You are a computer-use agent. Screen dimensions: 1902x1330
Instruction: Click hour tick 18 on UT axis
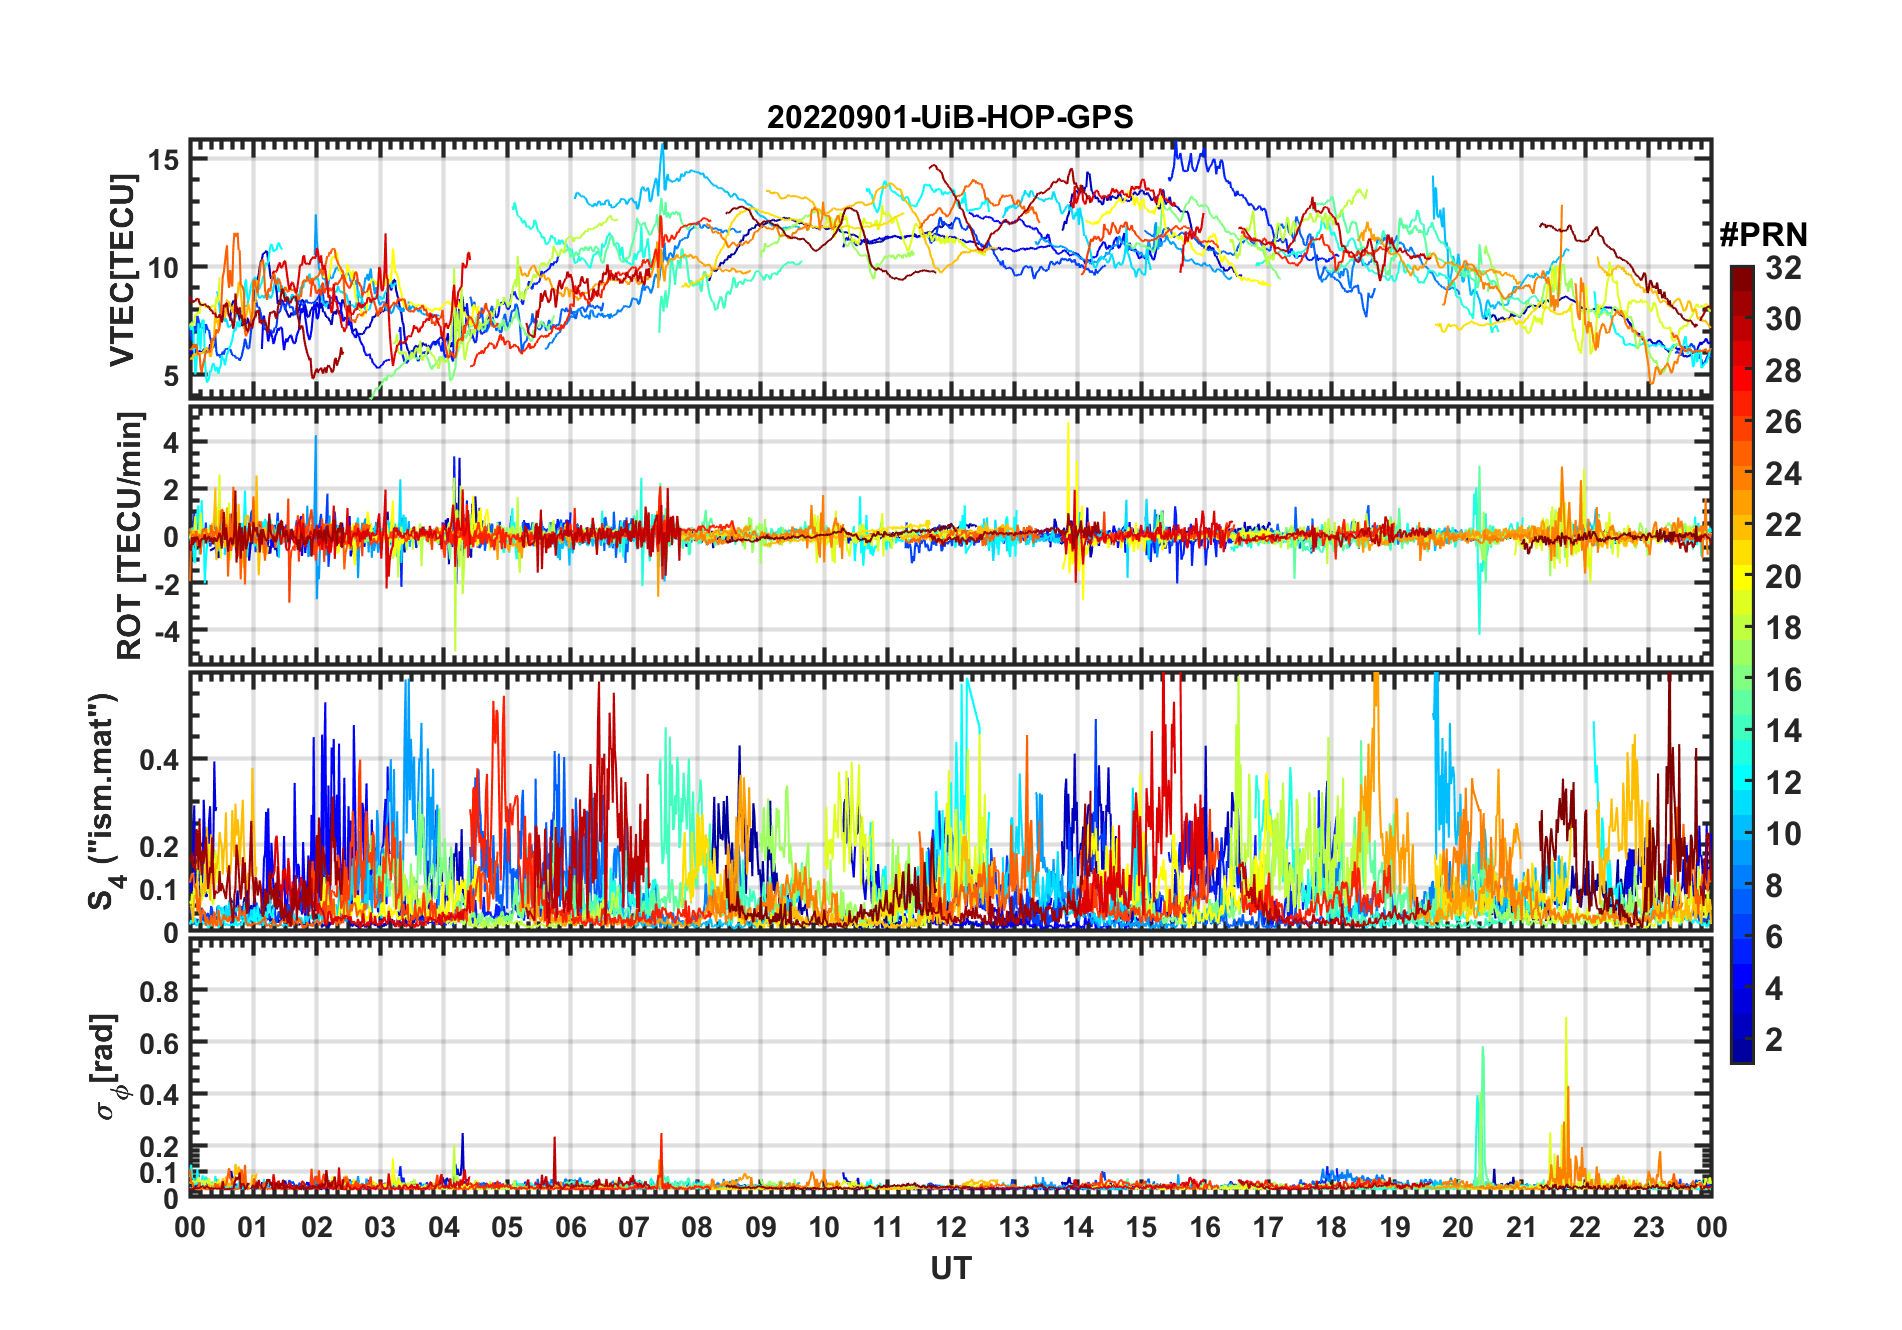[1331, 1227]
